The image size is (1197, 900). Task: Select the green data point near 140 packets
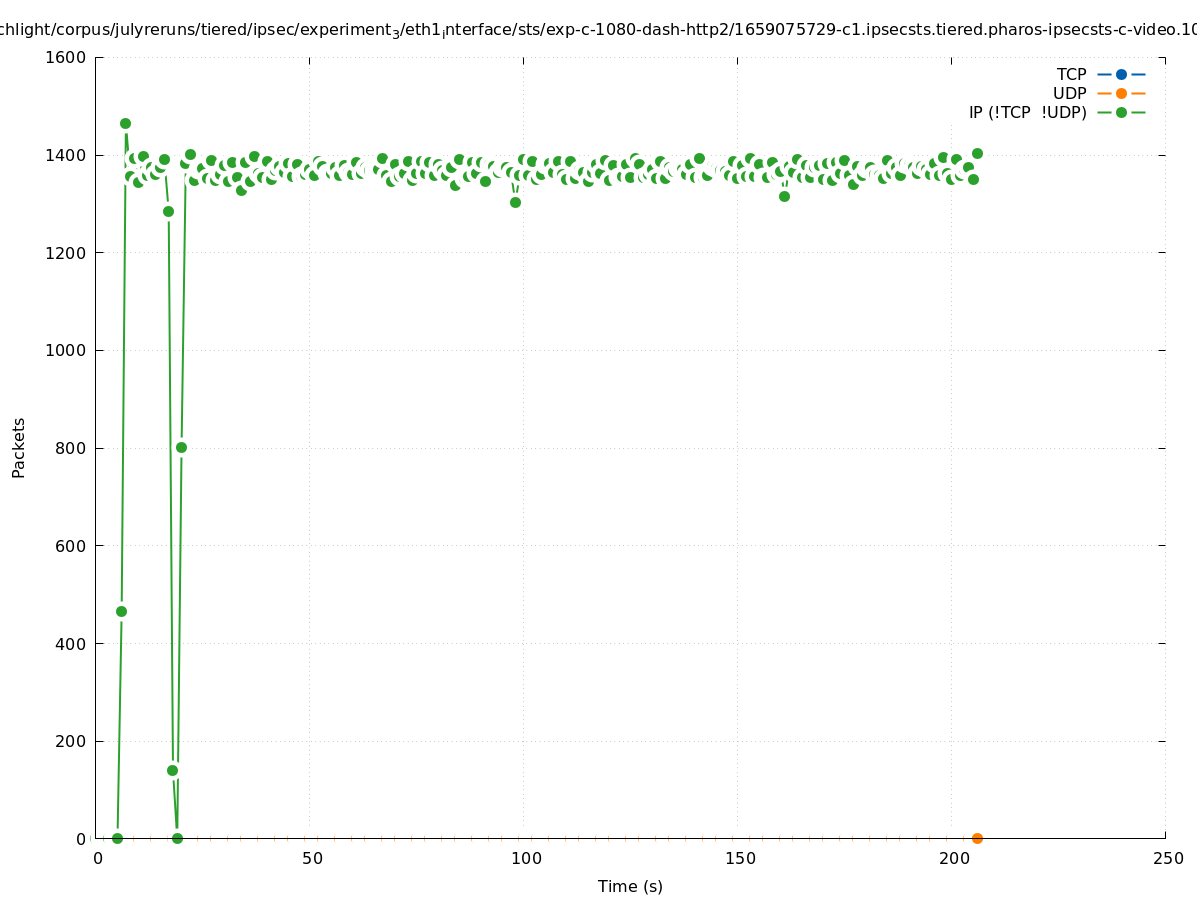click(x=172, y=770)
